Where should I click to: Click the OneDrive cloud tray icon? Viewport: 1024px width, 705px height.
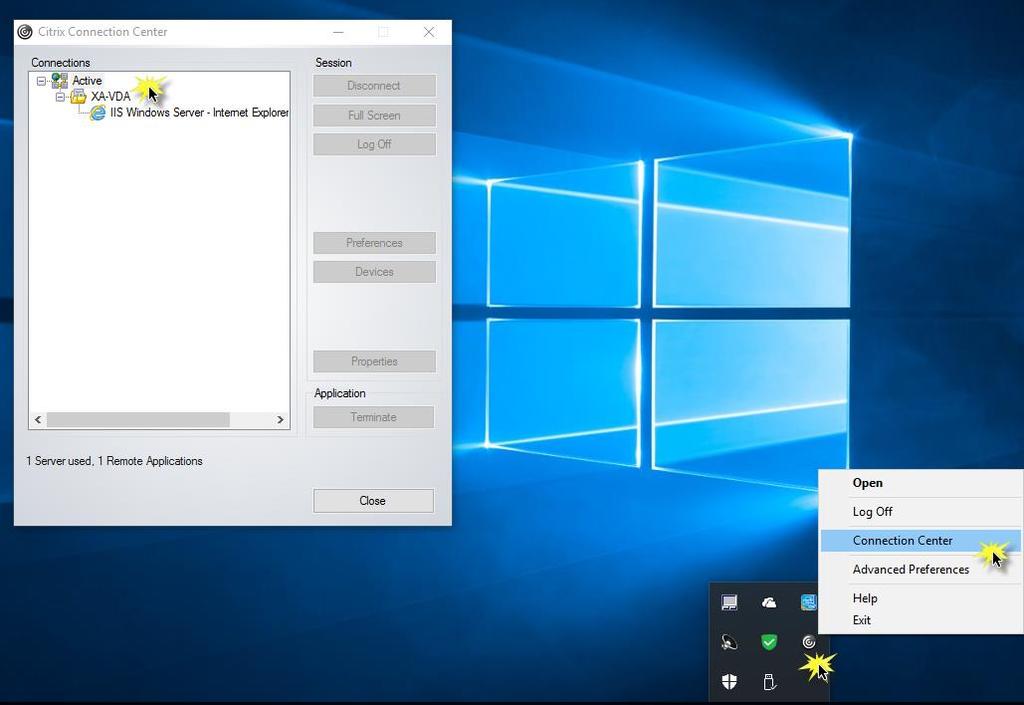pyautogui.click(x=769, y=603)
